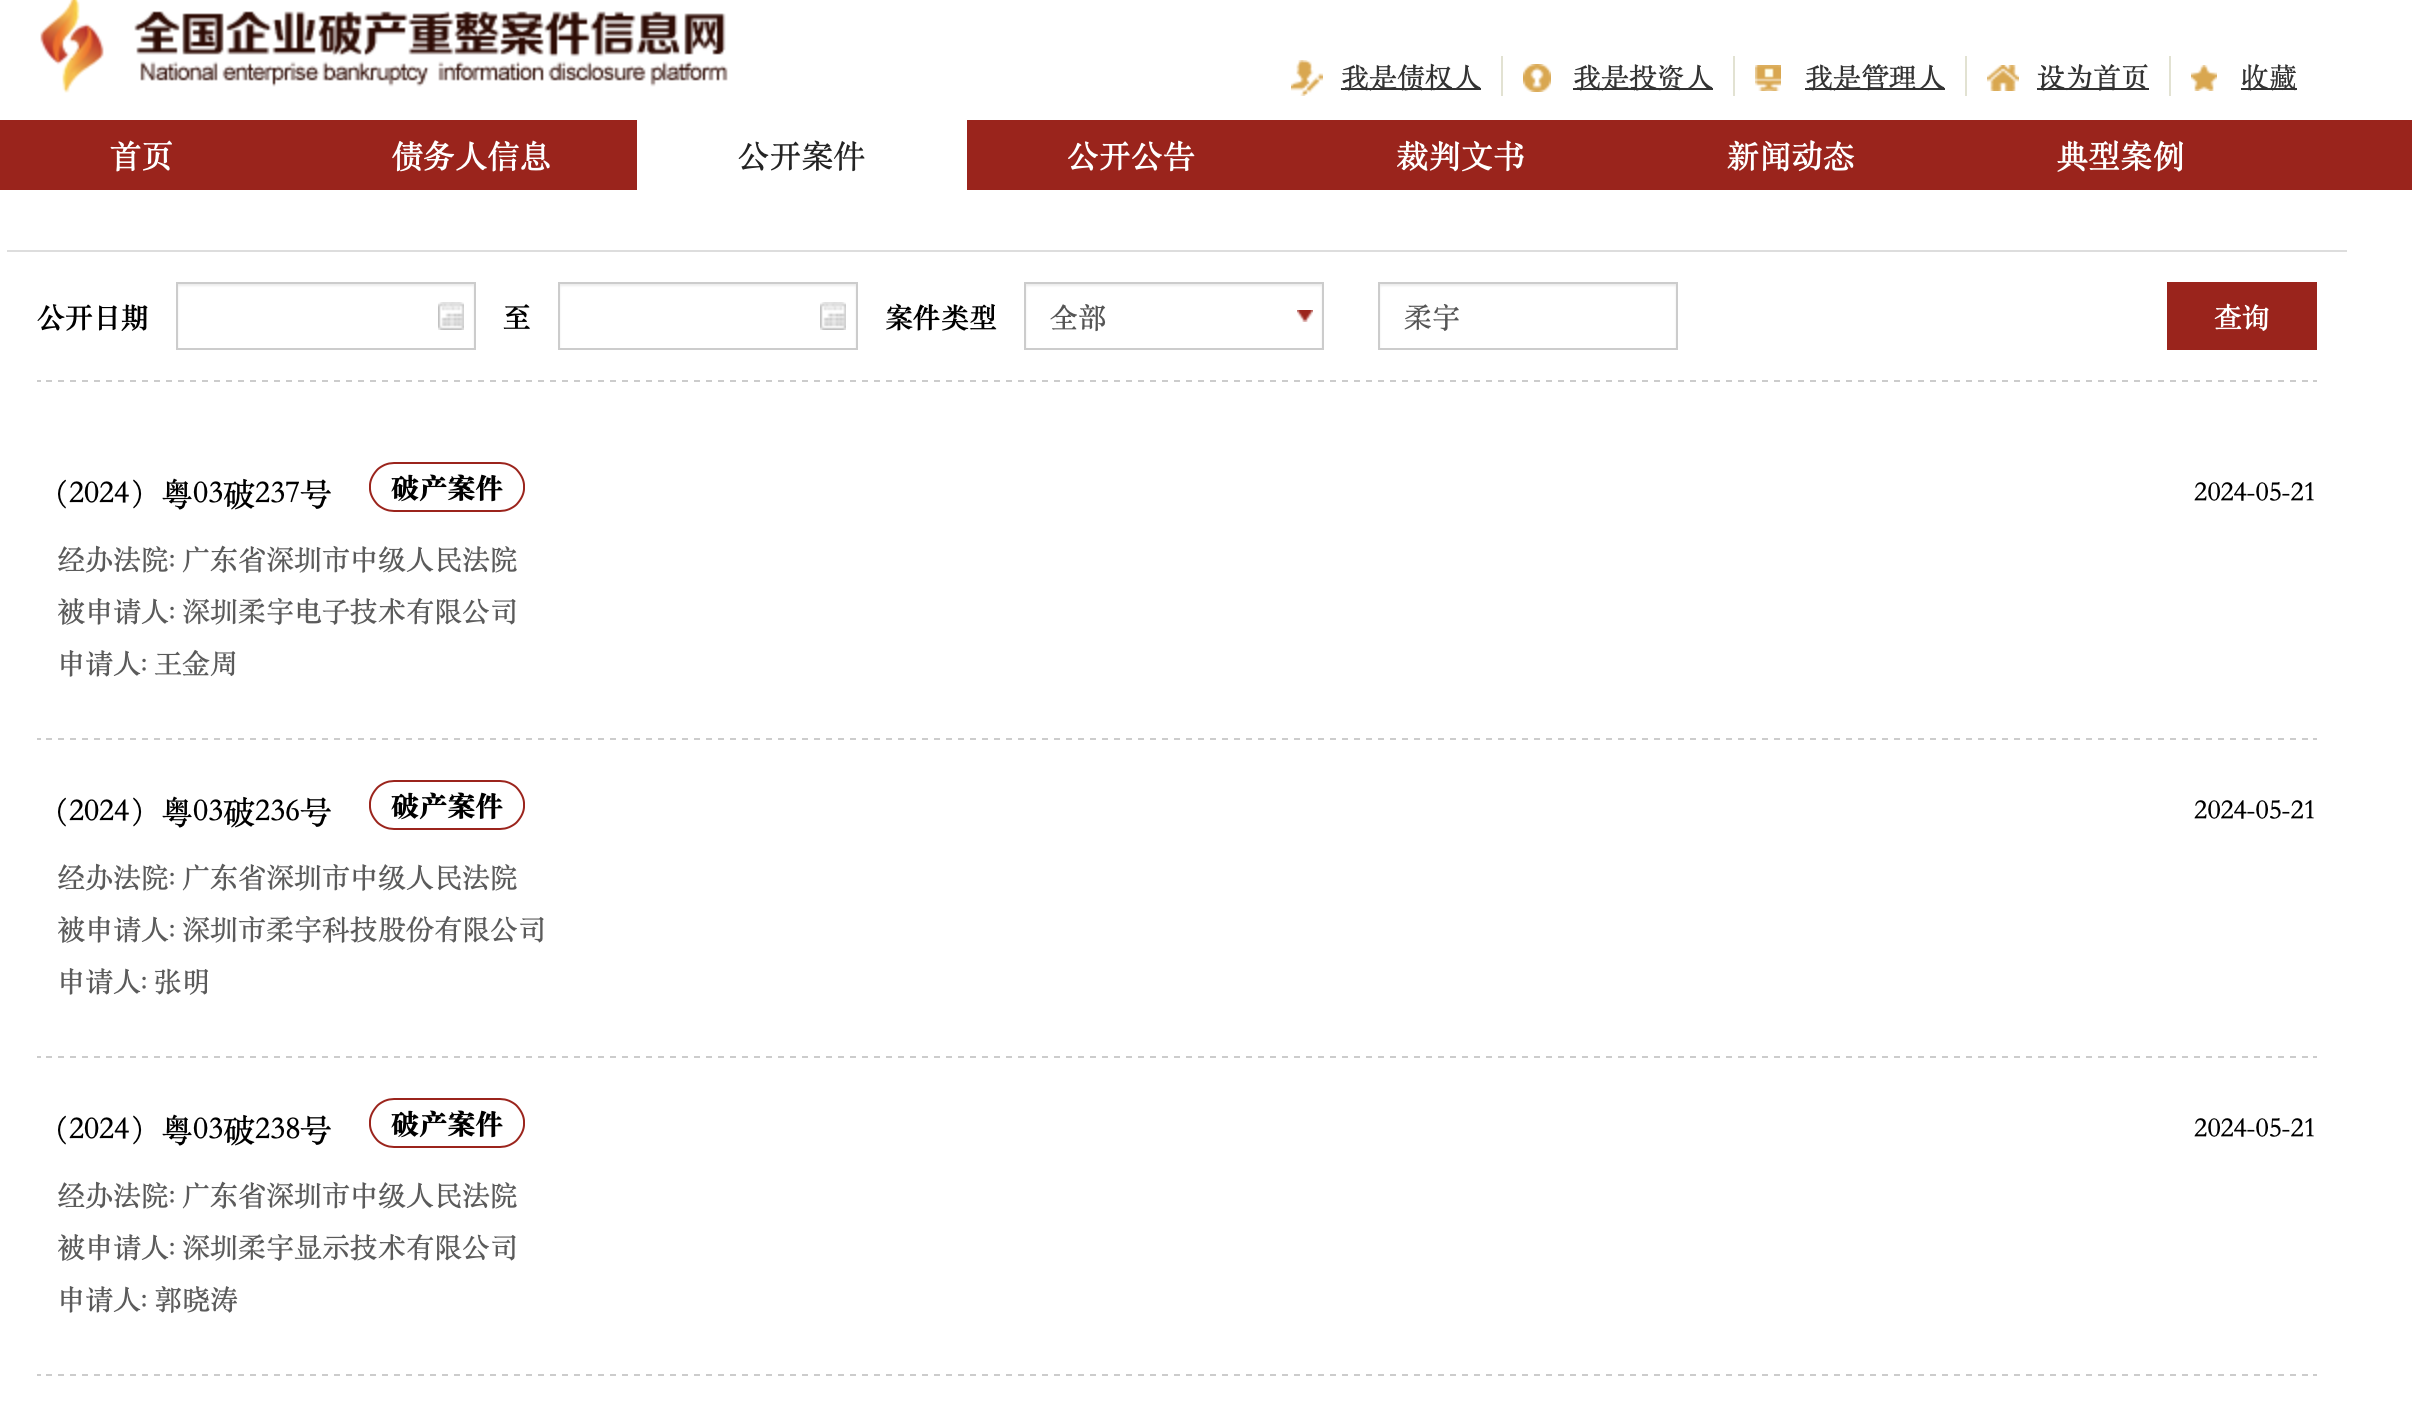
Task: Click the star favorites icon
Action: pyautogui.click(x=2204, y=78)
